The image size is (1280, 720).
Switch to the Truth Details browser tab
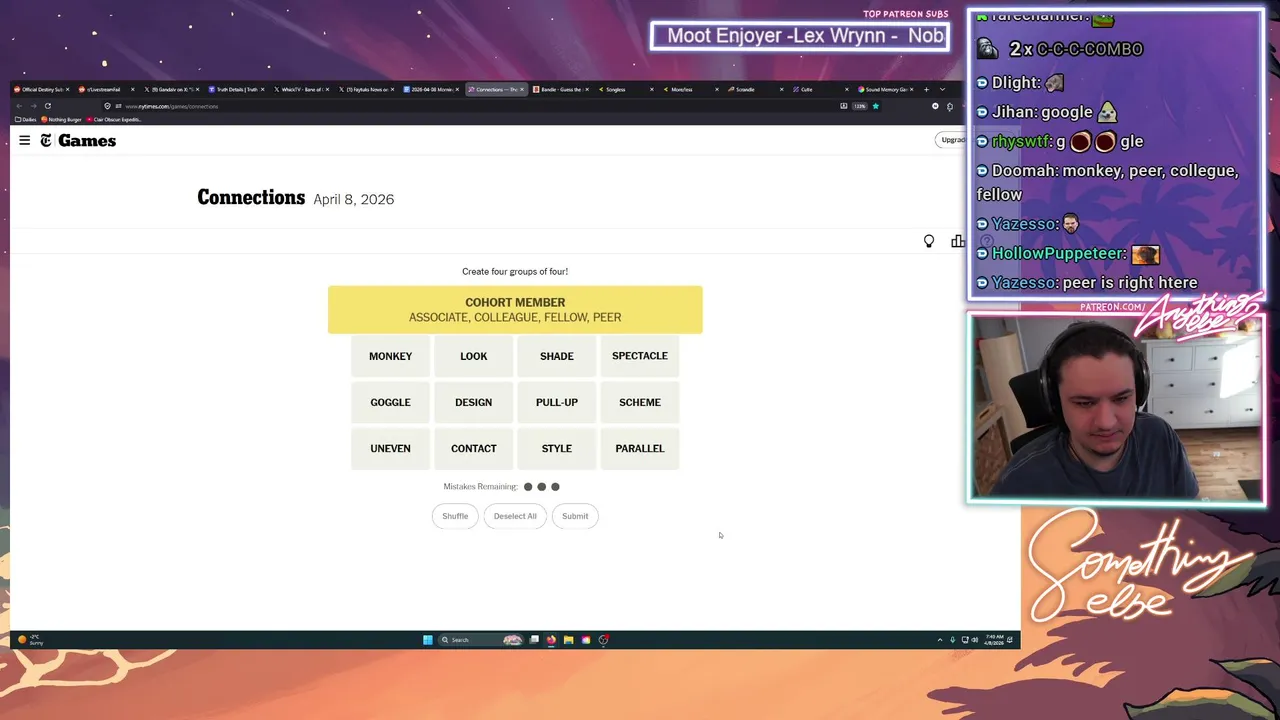click(236, 89)
